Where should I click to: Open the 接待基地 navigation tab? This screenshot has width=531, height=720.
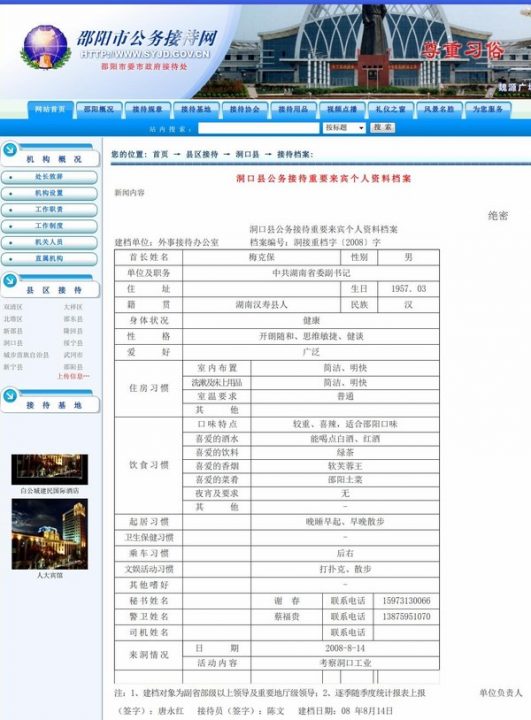tap(196, 109)
